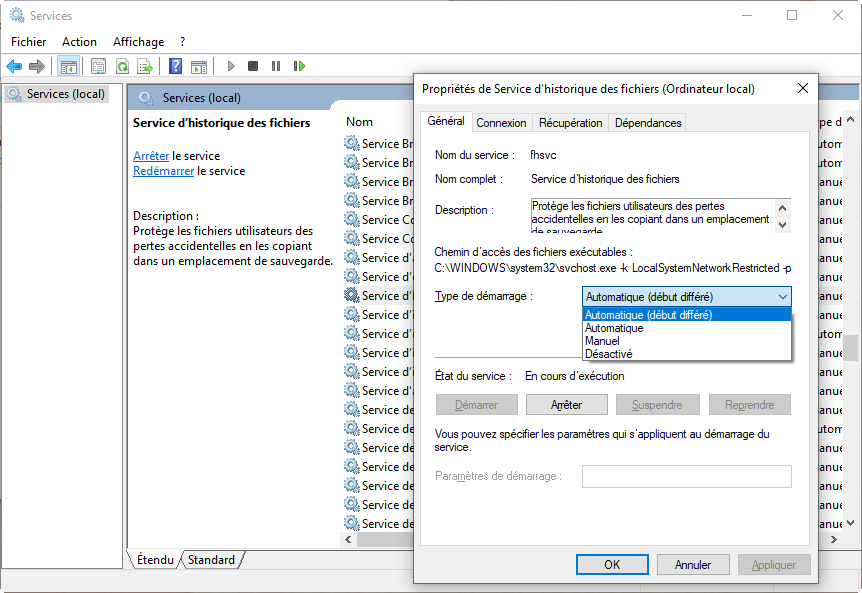Open the Affichage menu
Image resolution: width=862 pixels, height=593 pixels.
click(x=139, y=42)
